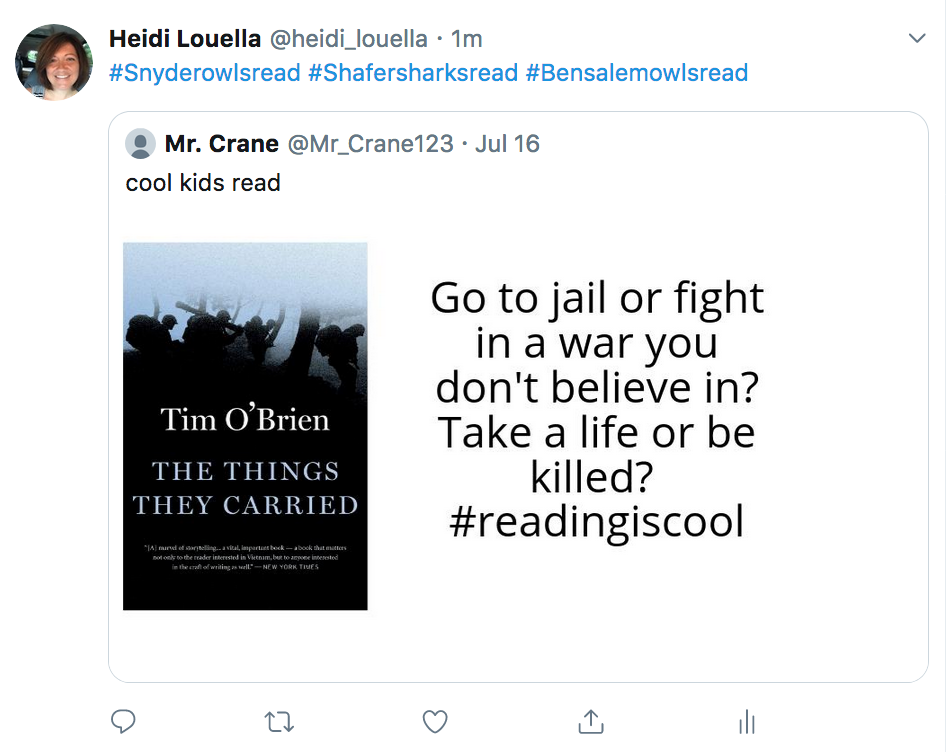Viewport: 952px width, 752px height.
Task: View The Things They Carried book cover
Action: 245,426
